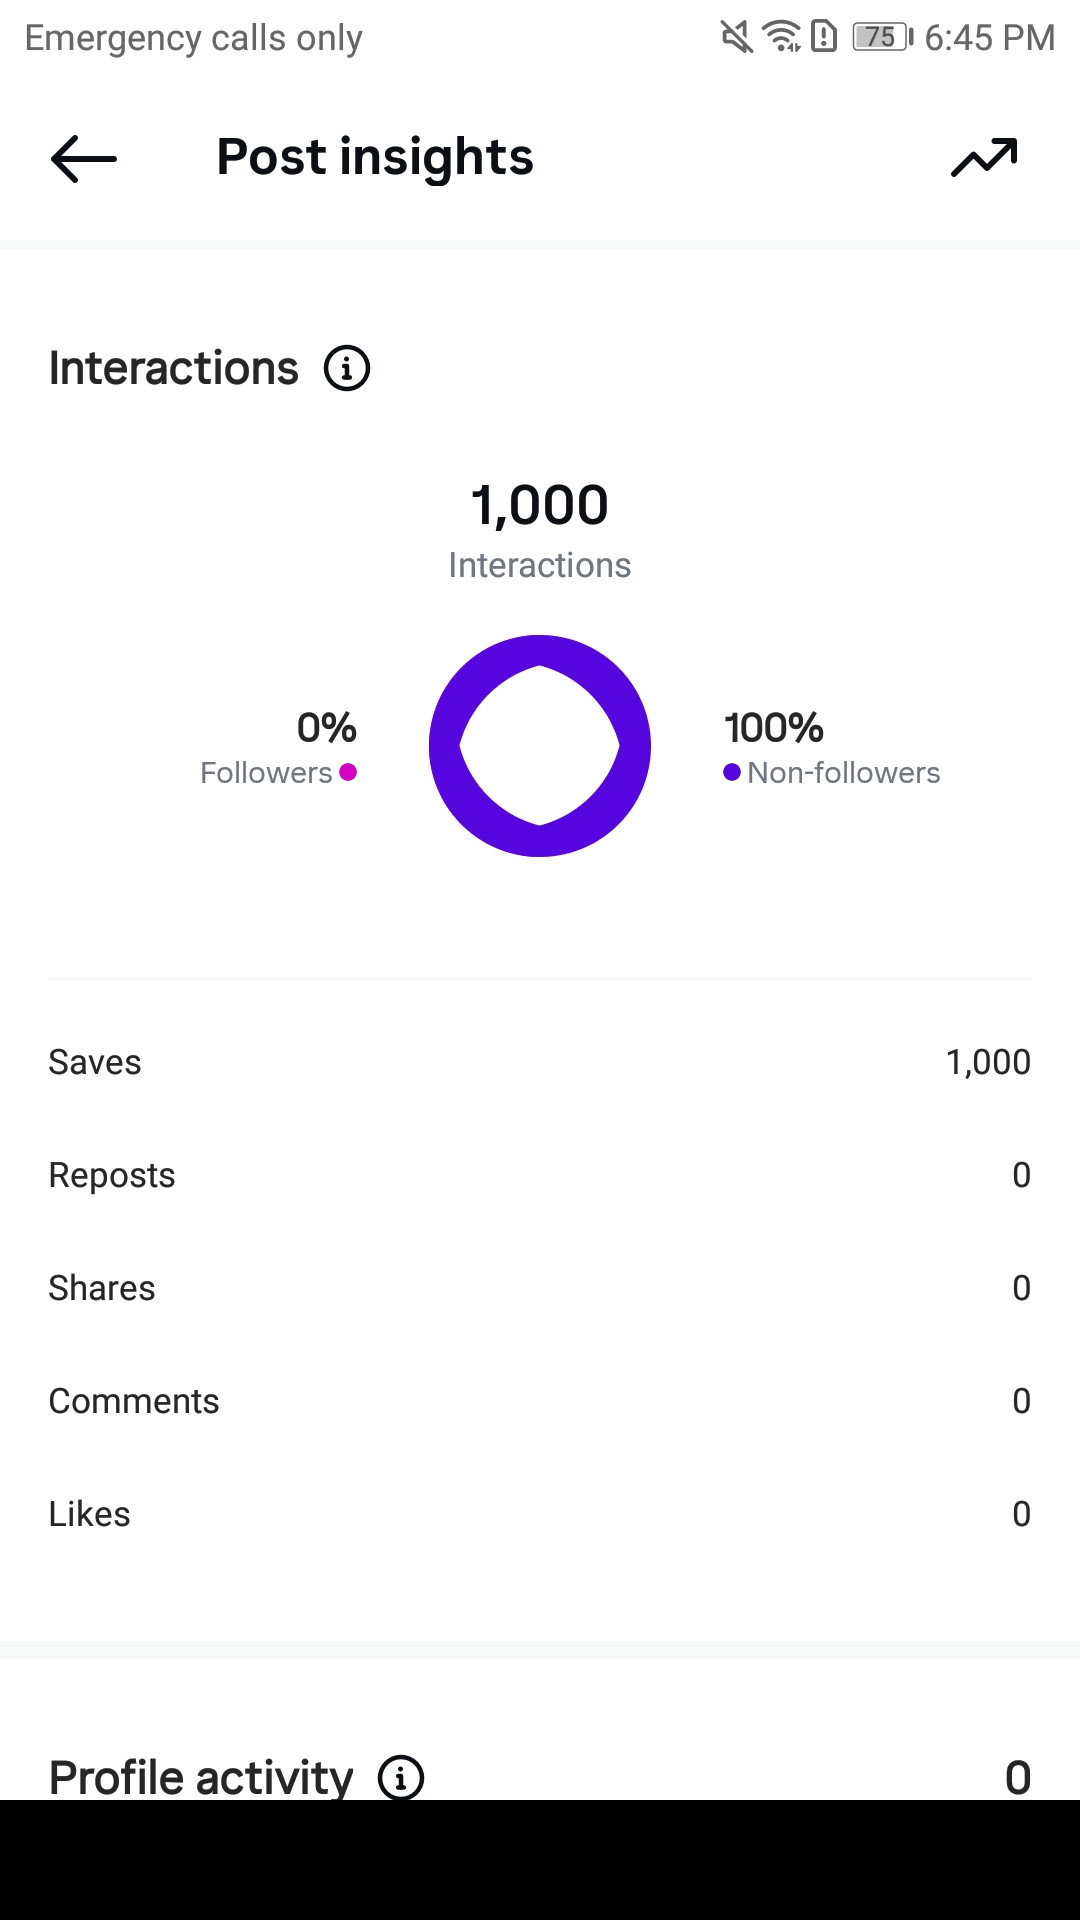Tap the Comments row
Screen dimensions: 1080x1920
pos(540,1401)
